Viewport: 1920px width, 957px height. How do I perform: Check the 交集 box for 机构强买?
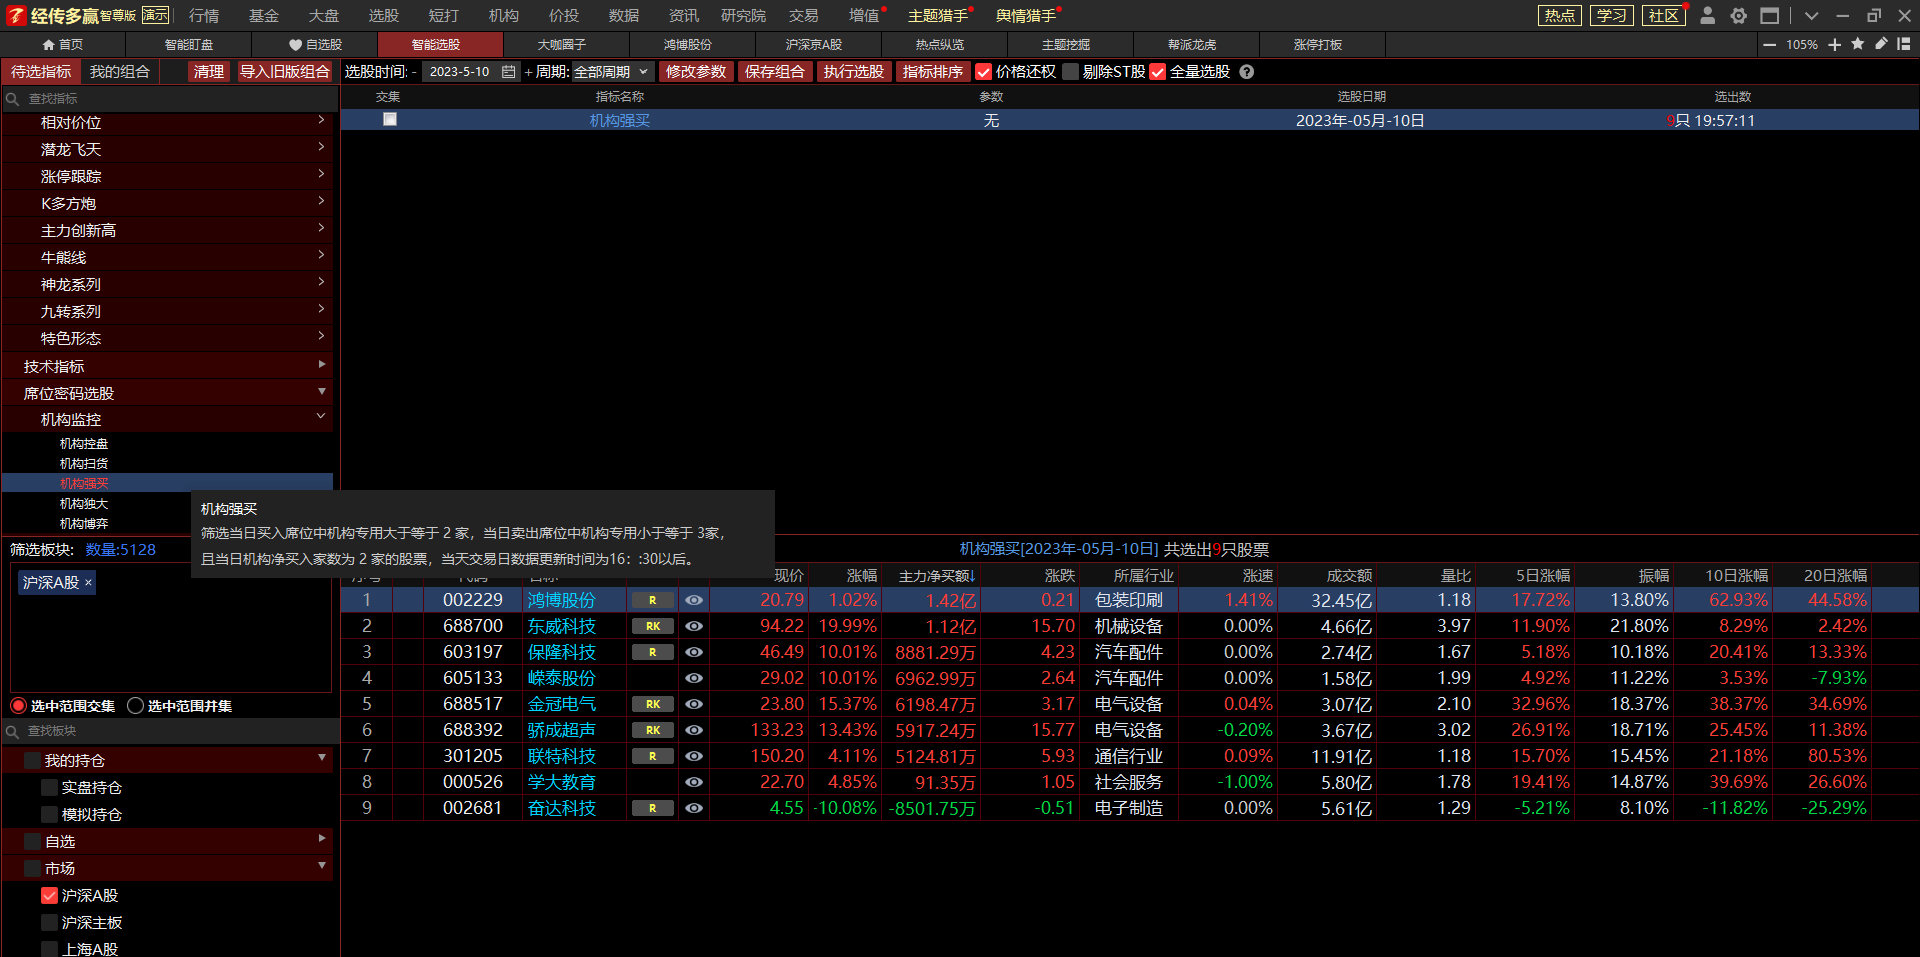390,119
